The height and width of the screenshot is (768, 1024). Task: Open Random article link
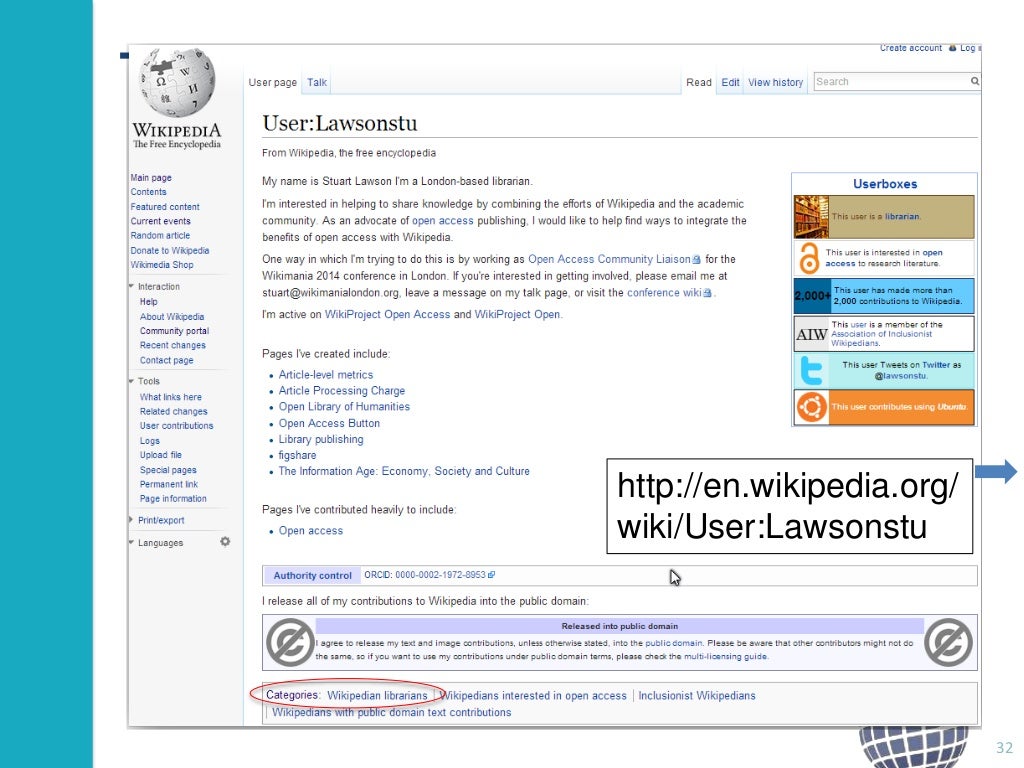160,235
